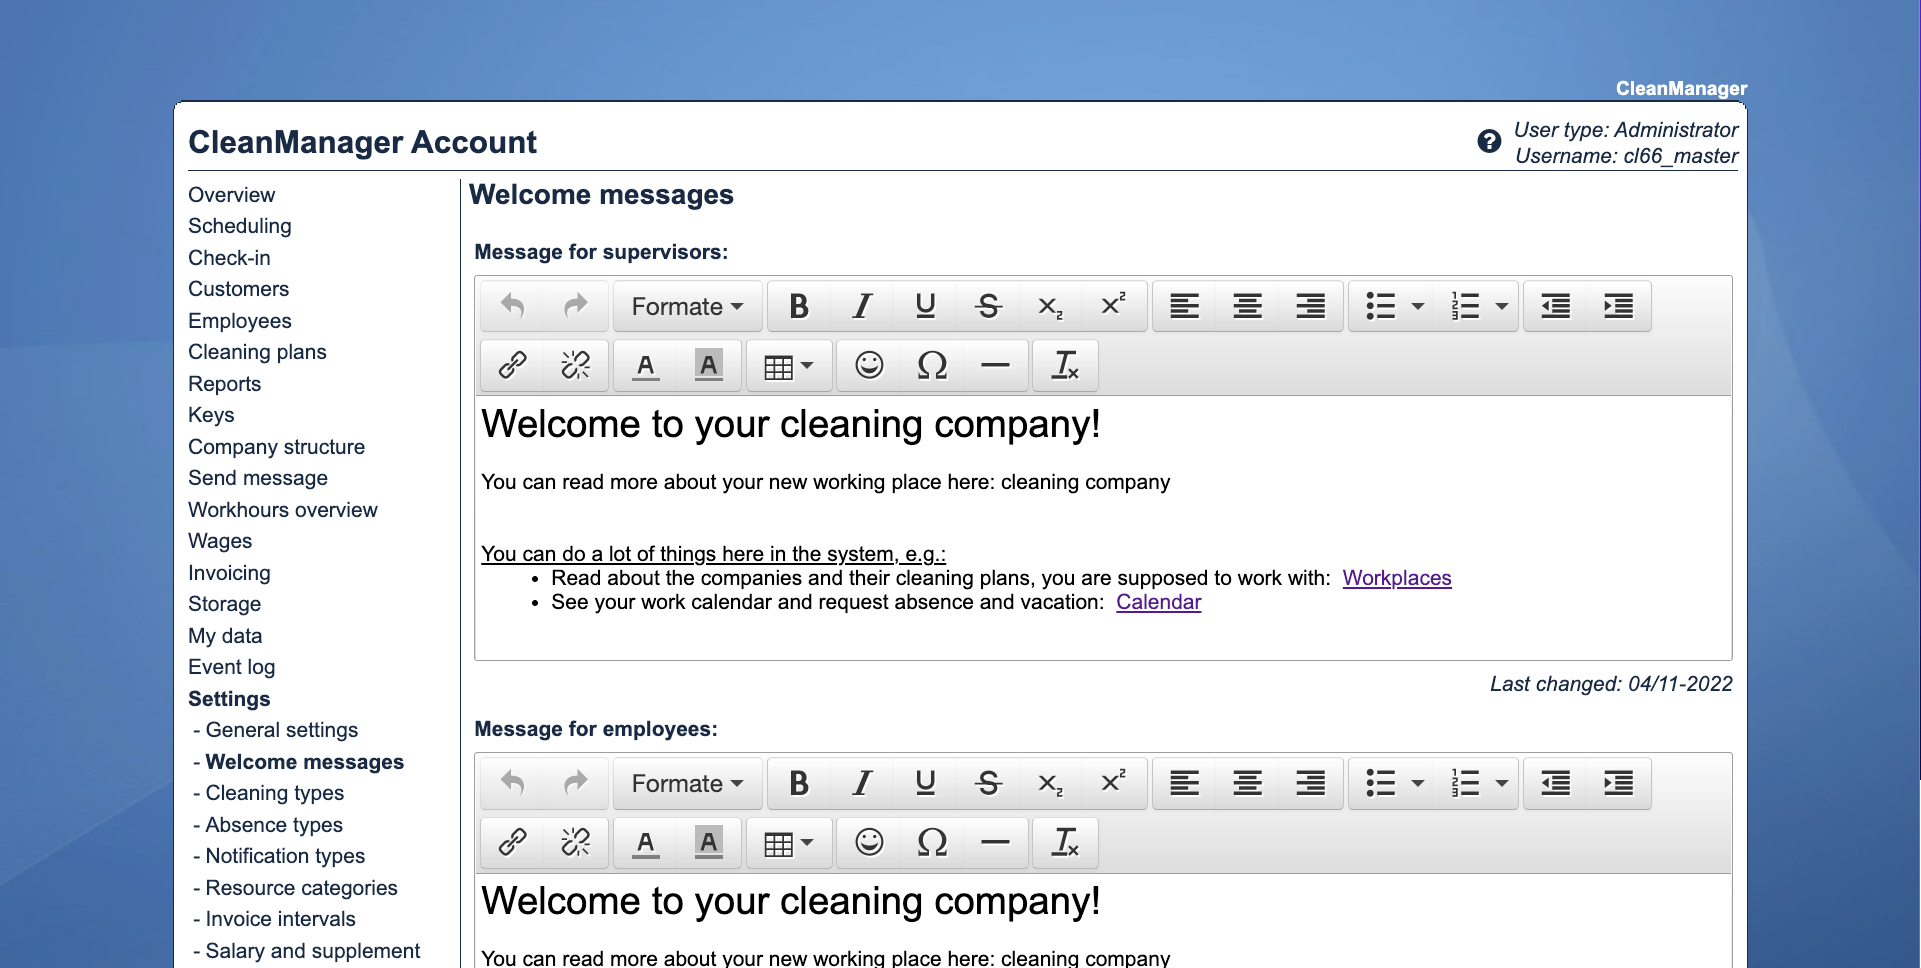Viewport: 1921px width, 968px height.
Task: Center align text in supervisors editor
Action: click(1247, 306)
